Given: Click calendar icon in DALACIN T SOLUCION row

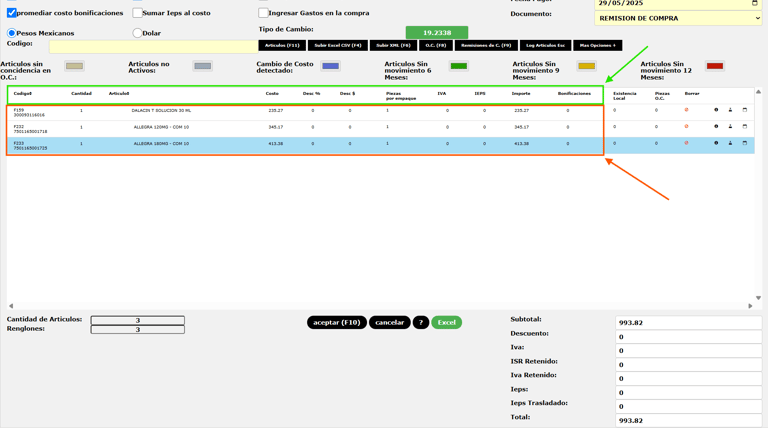Looking at the screenshot, I should pos(745,110).
